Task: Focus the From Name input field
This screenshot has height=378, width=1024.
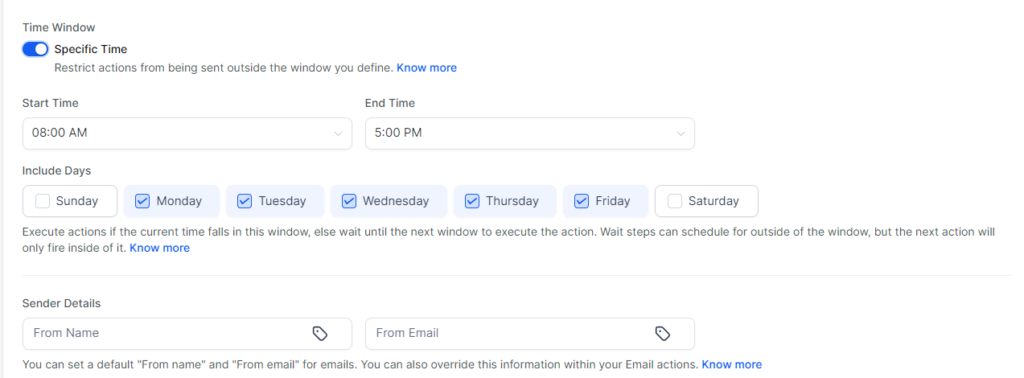Action: 187,334
